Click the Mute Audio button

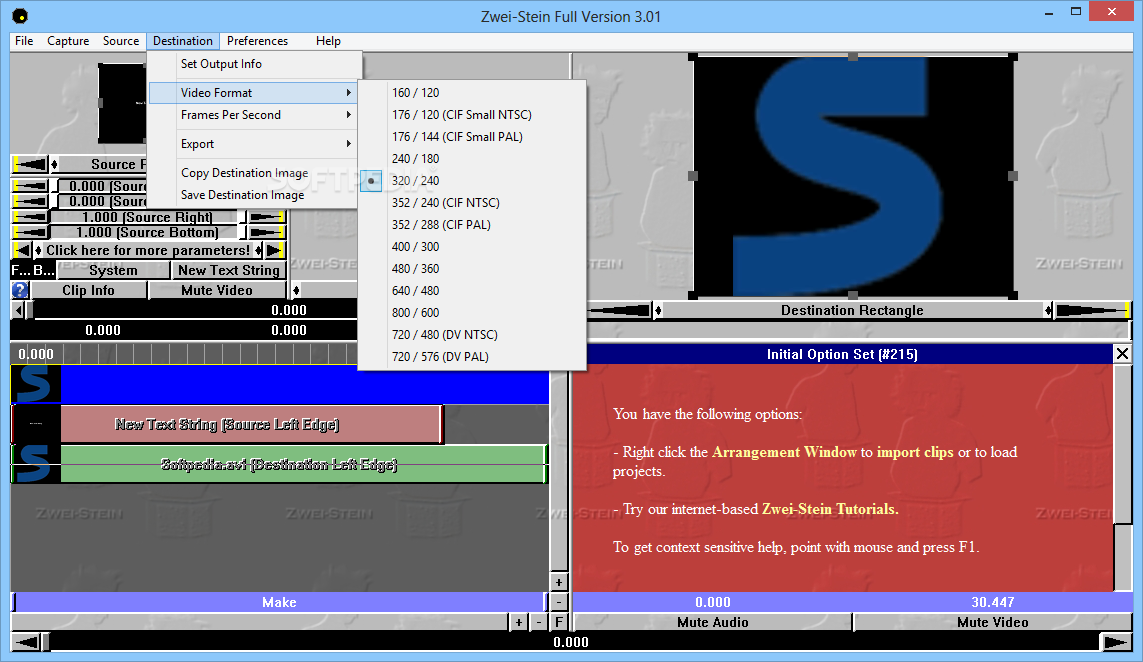(x=713, y=622)
